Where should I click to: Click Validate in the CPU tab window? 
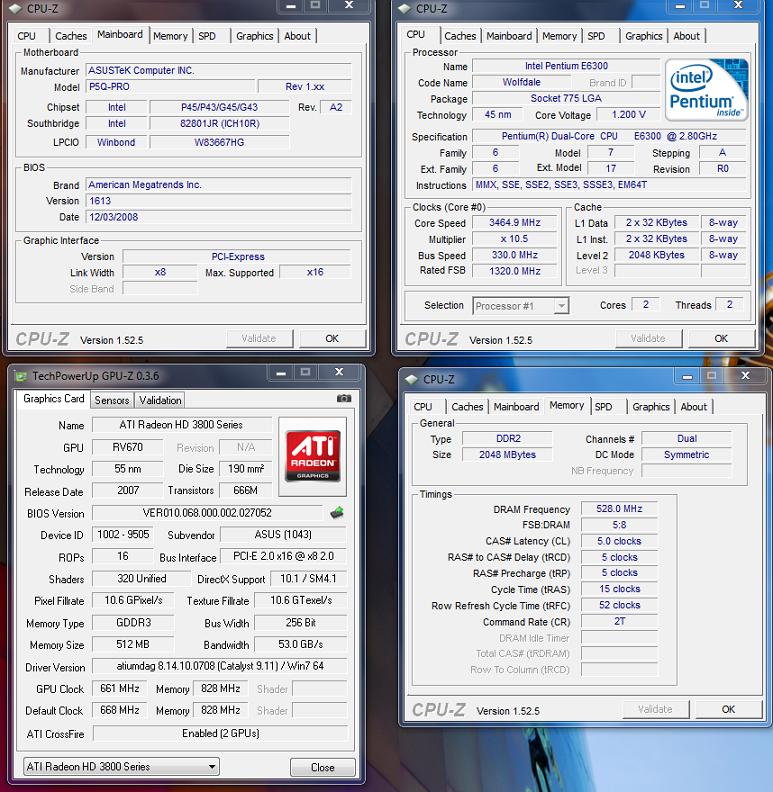(648, 338)
